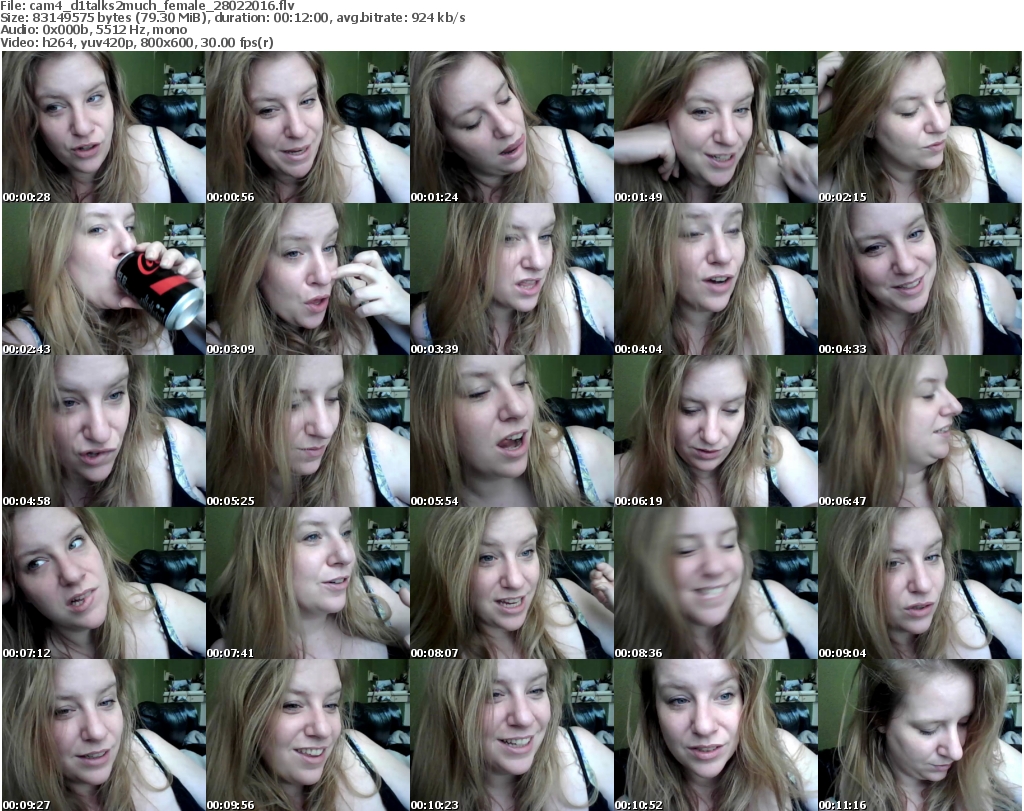The width and height of the screenshot is (1024, 811).
Task: Open the thumbnail stamped 00:00:28
Action: pos(104,127)
